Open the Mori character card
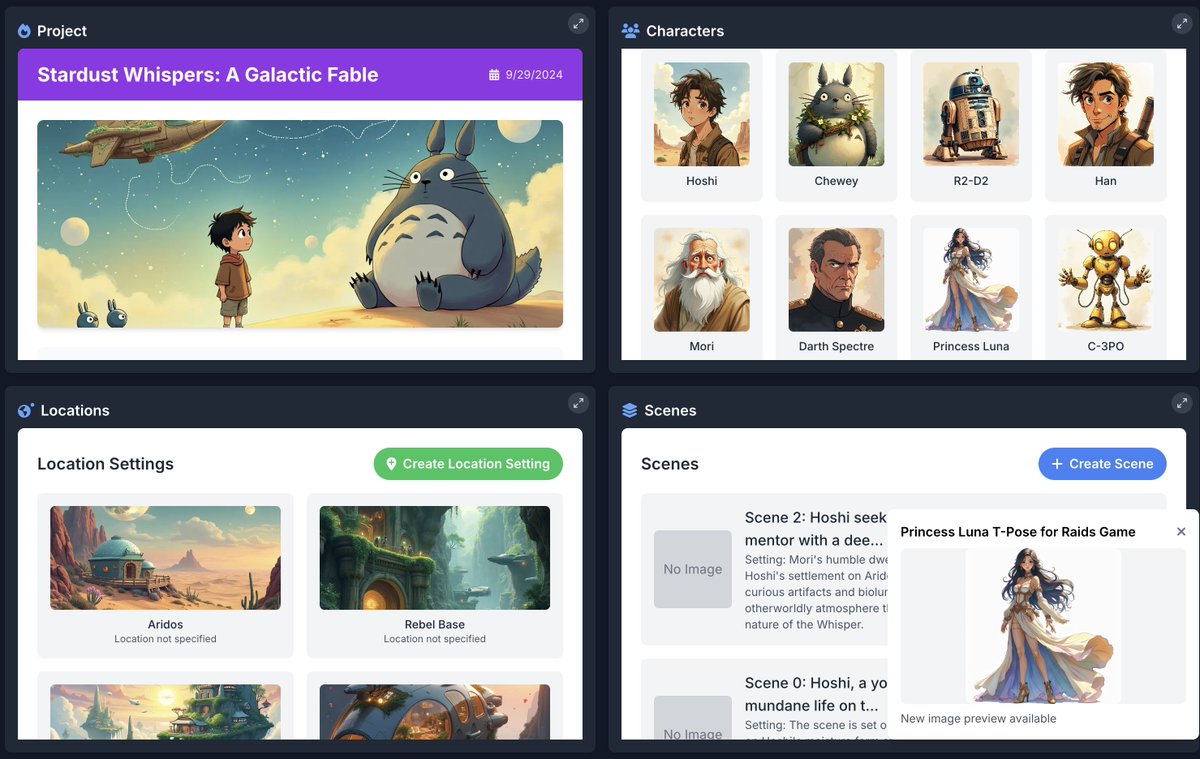The image size is (1200, 759). [x=702, y=288]
